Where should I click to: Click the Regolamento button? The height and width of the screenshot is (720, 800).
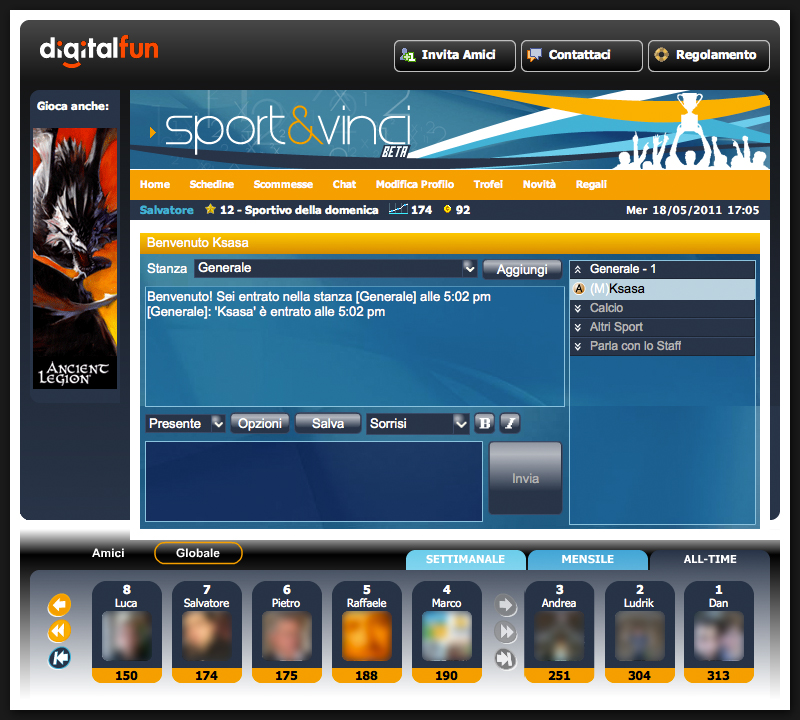[x=709, y=56]
